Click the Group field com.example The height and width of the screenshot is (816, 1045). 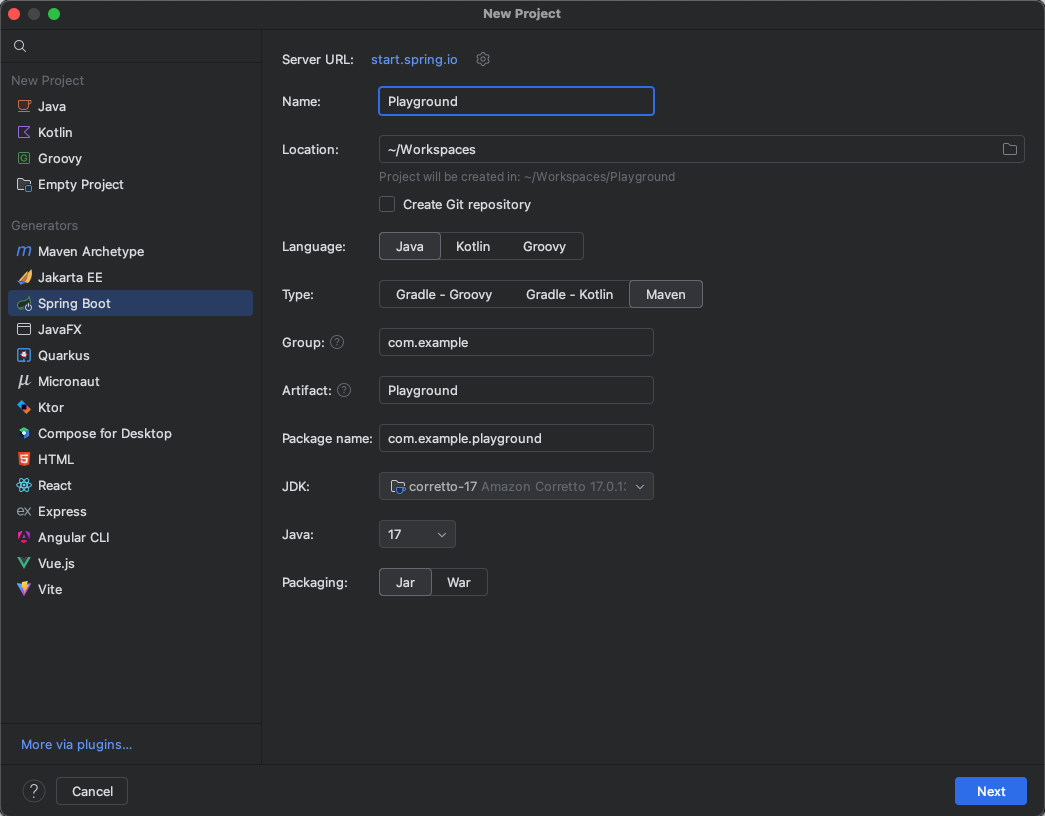click(517, 342)
